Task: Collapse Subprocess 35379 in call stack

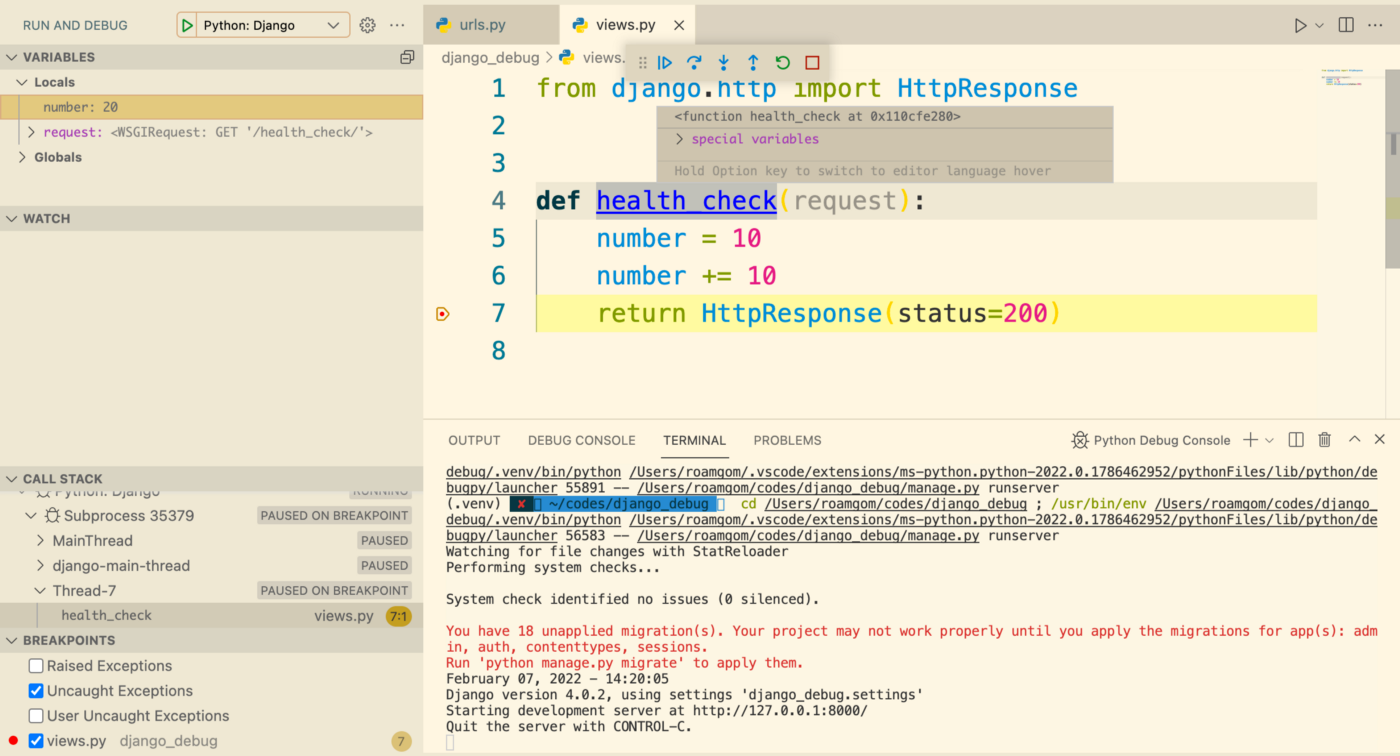Action: 31,516
